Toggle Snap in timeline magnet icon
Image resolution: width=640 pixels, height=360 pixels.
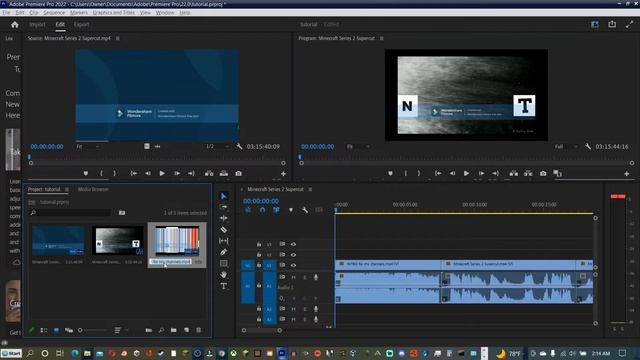click(262, 210)
